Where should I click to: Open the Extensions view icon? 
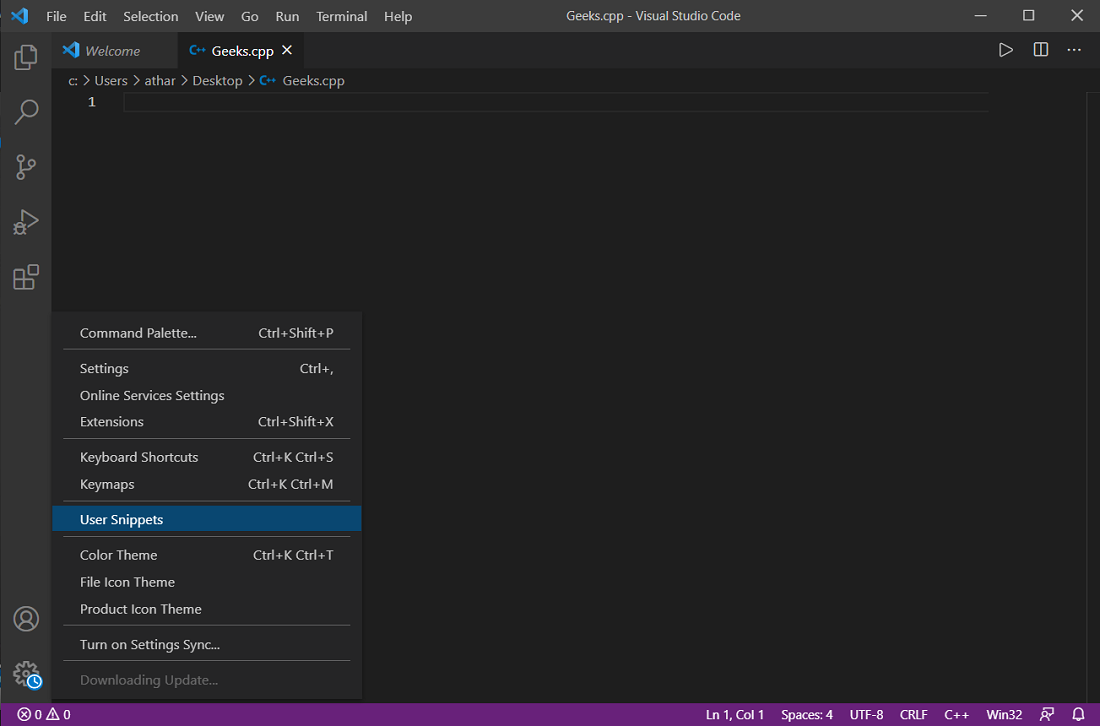point(26,277)
